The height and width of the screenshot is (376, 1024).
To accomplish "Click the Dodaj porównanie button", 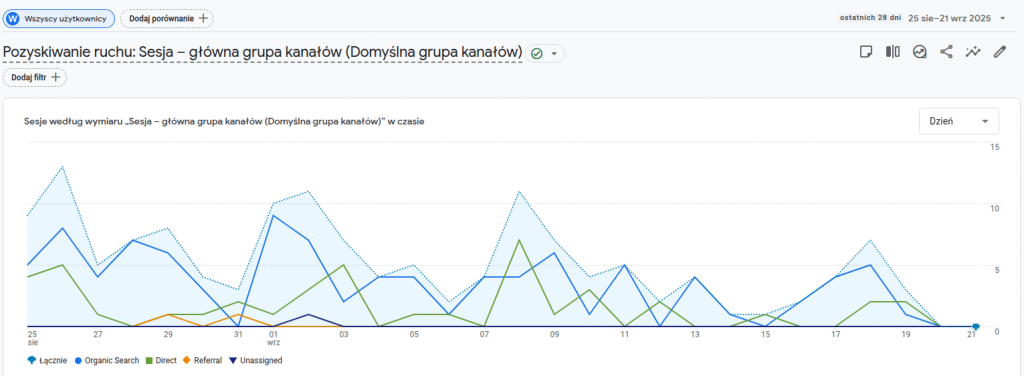I will (x=167, y=19).
